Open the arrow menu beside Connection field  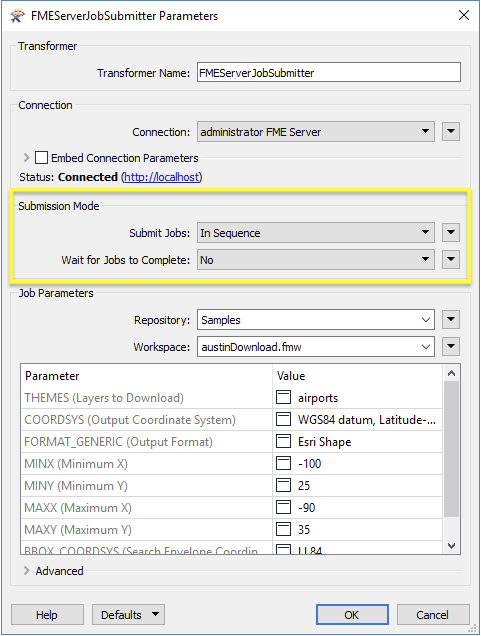pyautogui.click(x=451, y=131)
